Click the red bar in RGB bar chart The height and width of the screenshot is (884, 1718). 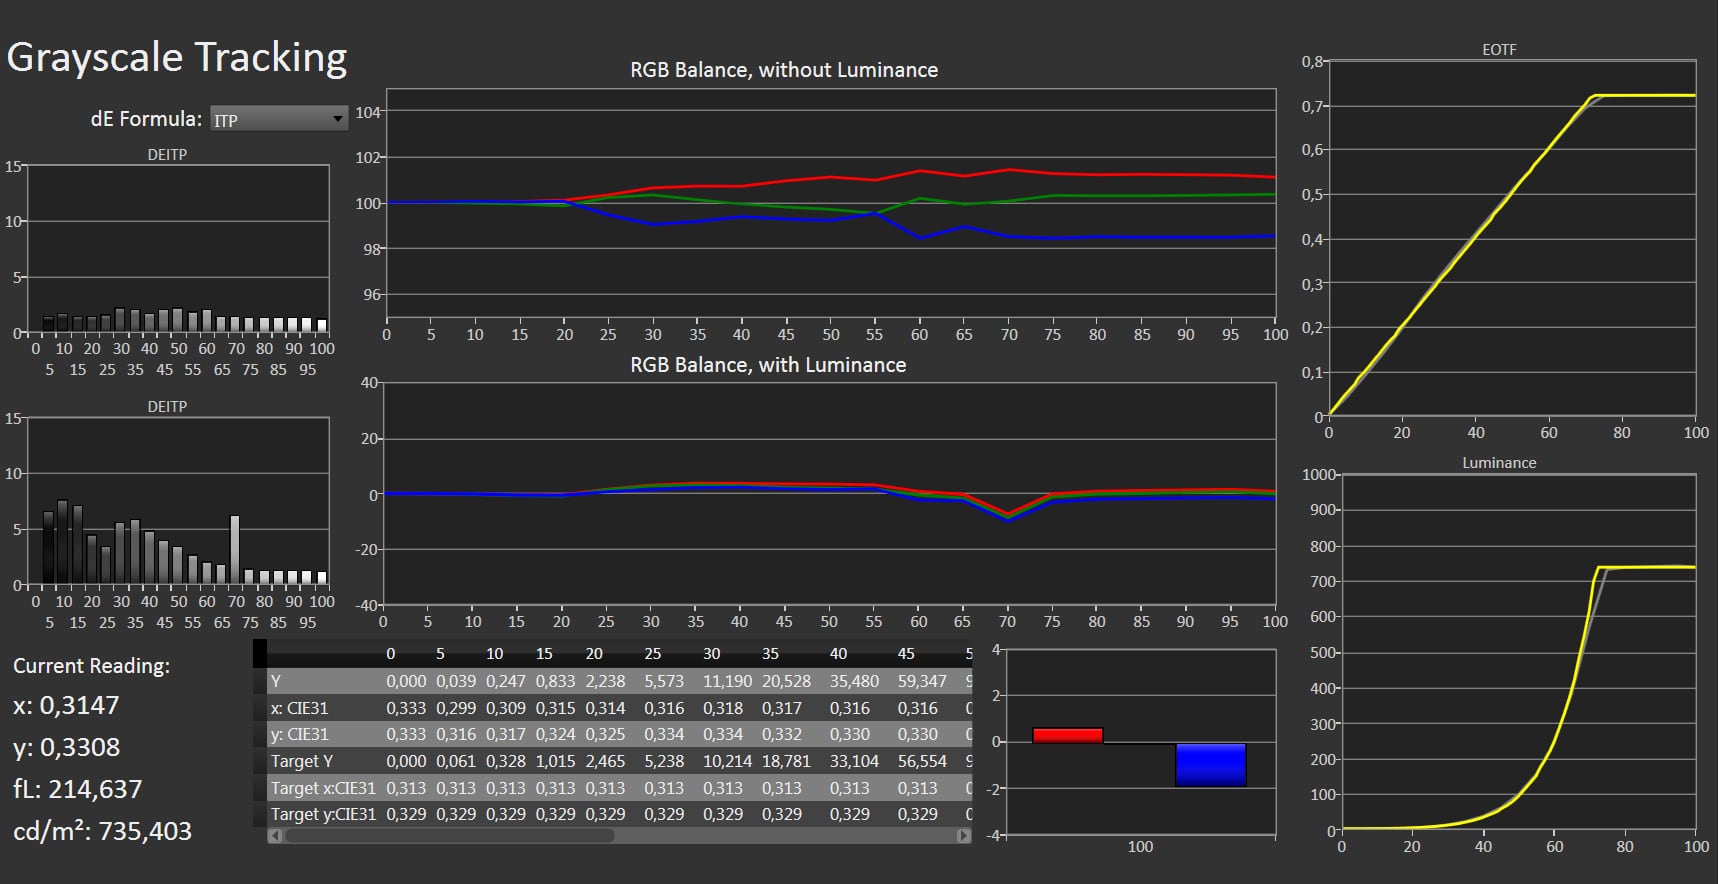(1067, 735)
